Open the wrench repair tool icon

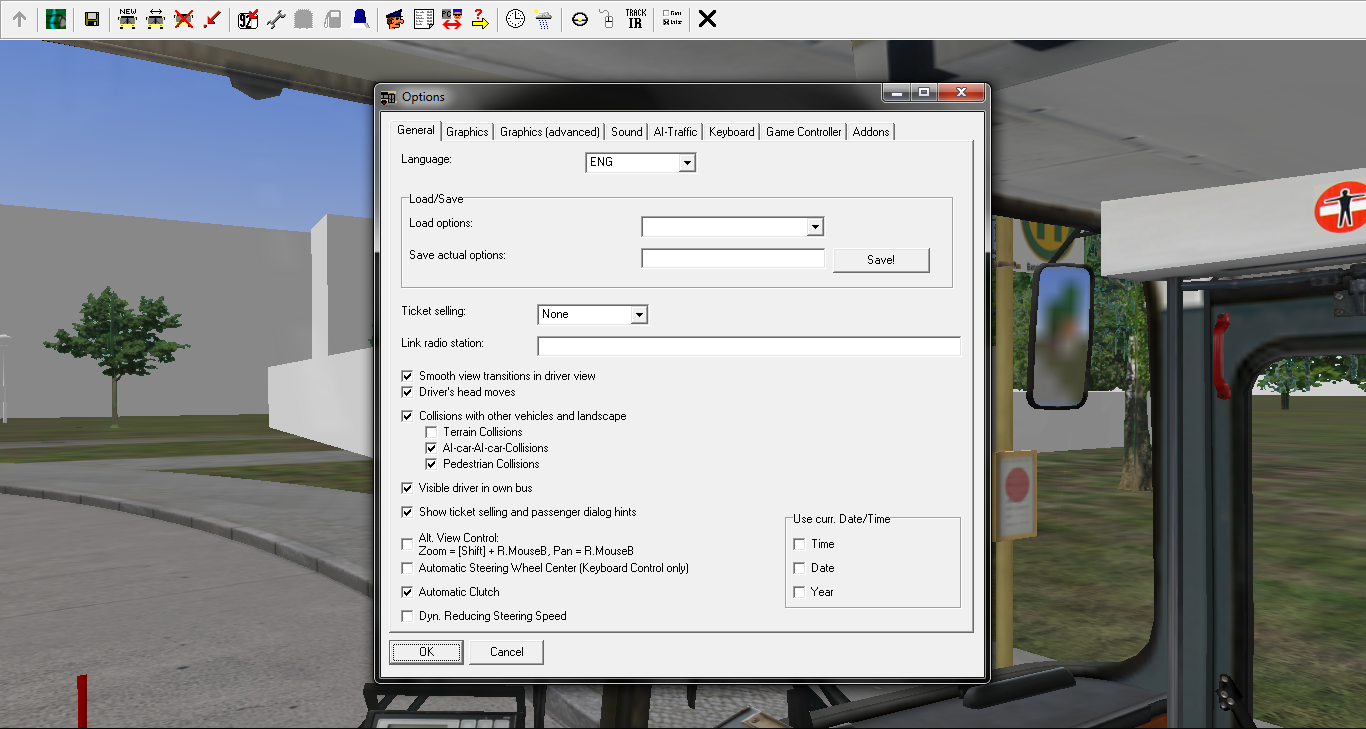pos(276,19)
